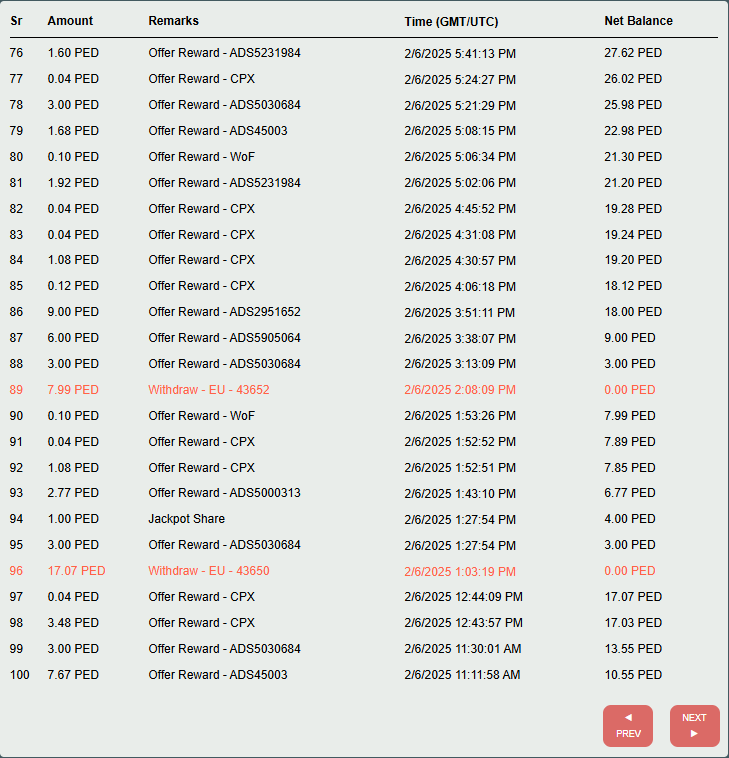
Task: Click 'Offer Reward - WoF' in row 80
Action: pos(202,157)
